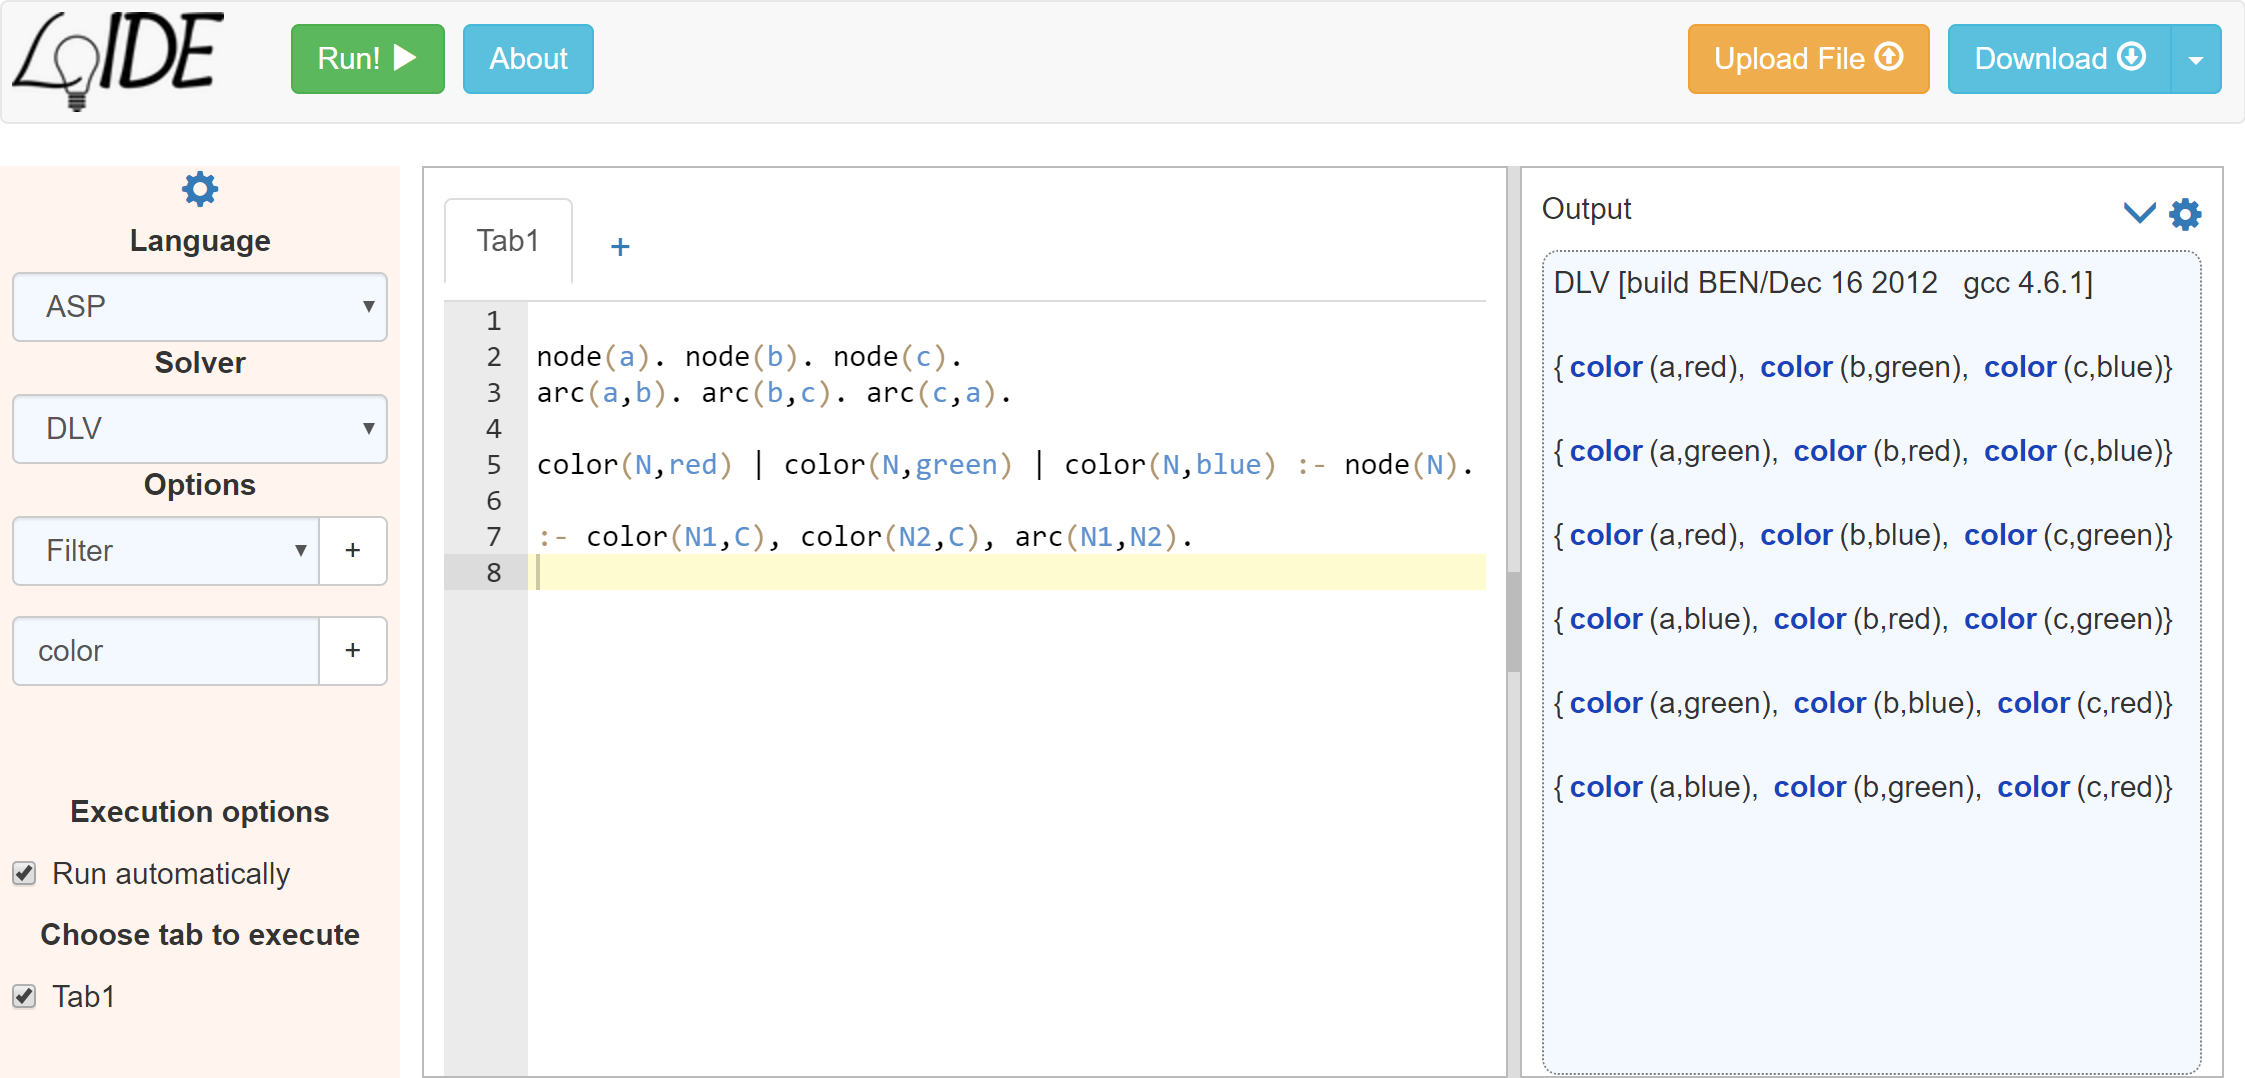The image size is (2245, 1078).
Task: Click the Download button
Action: coord(2059,60)
